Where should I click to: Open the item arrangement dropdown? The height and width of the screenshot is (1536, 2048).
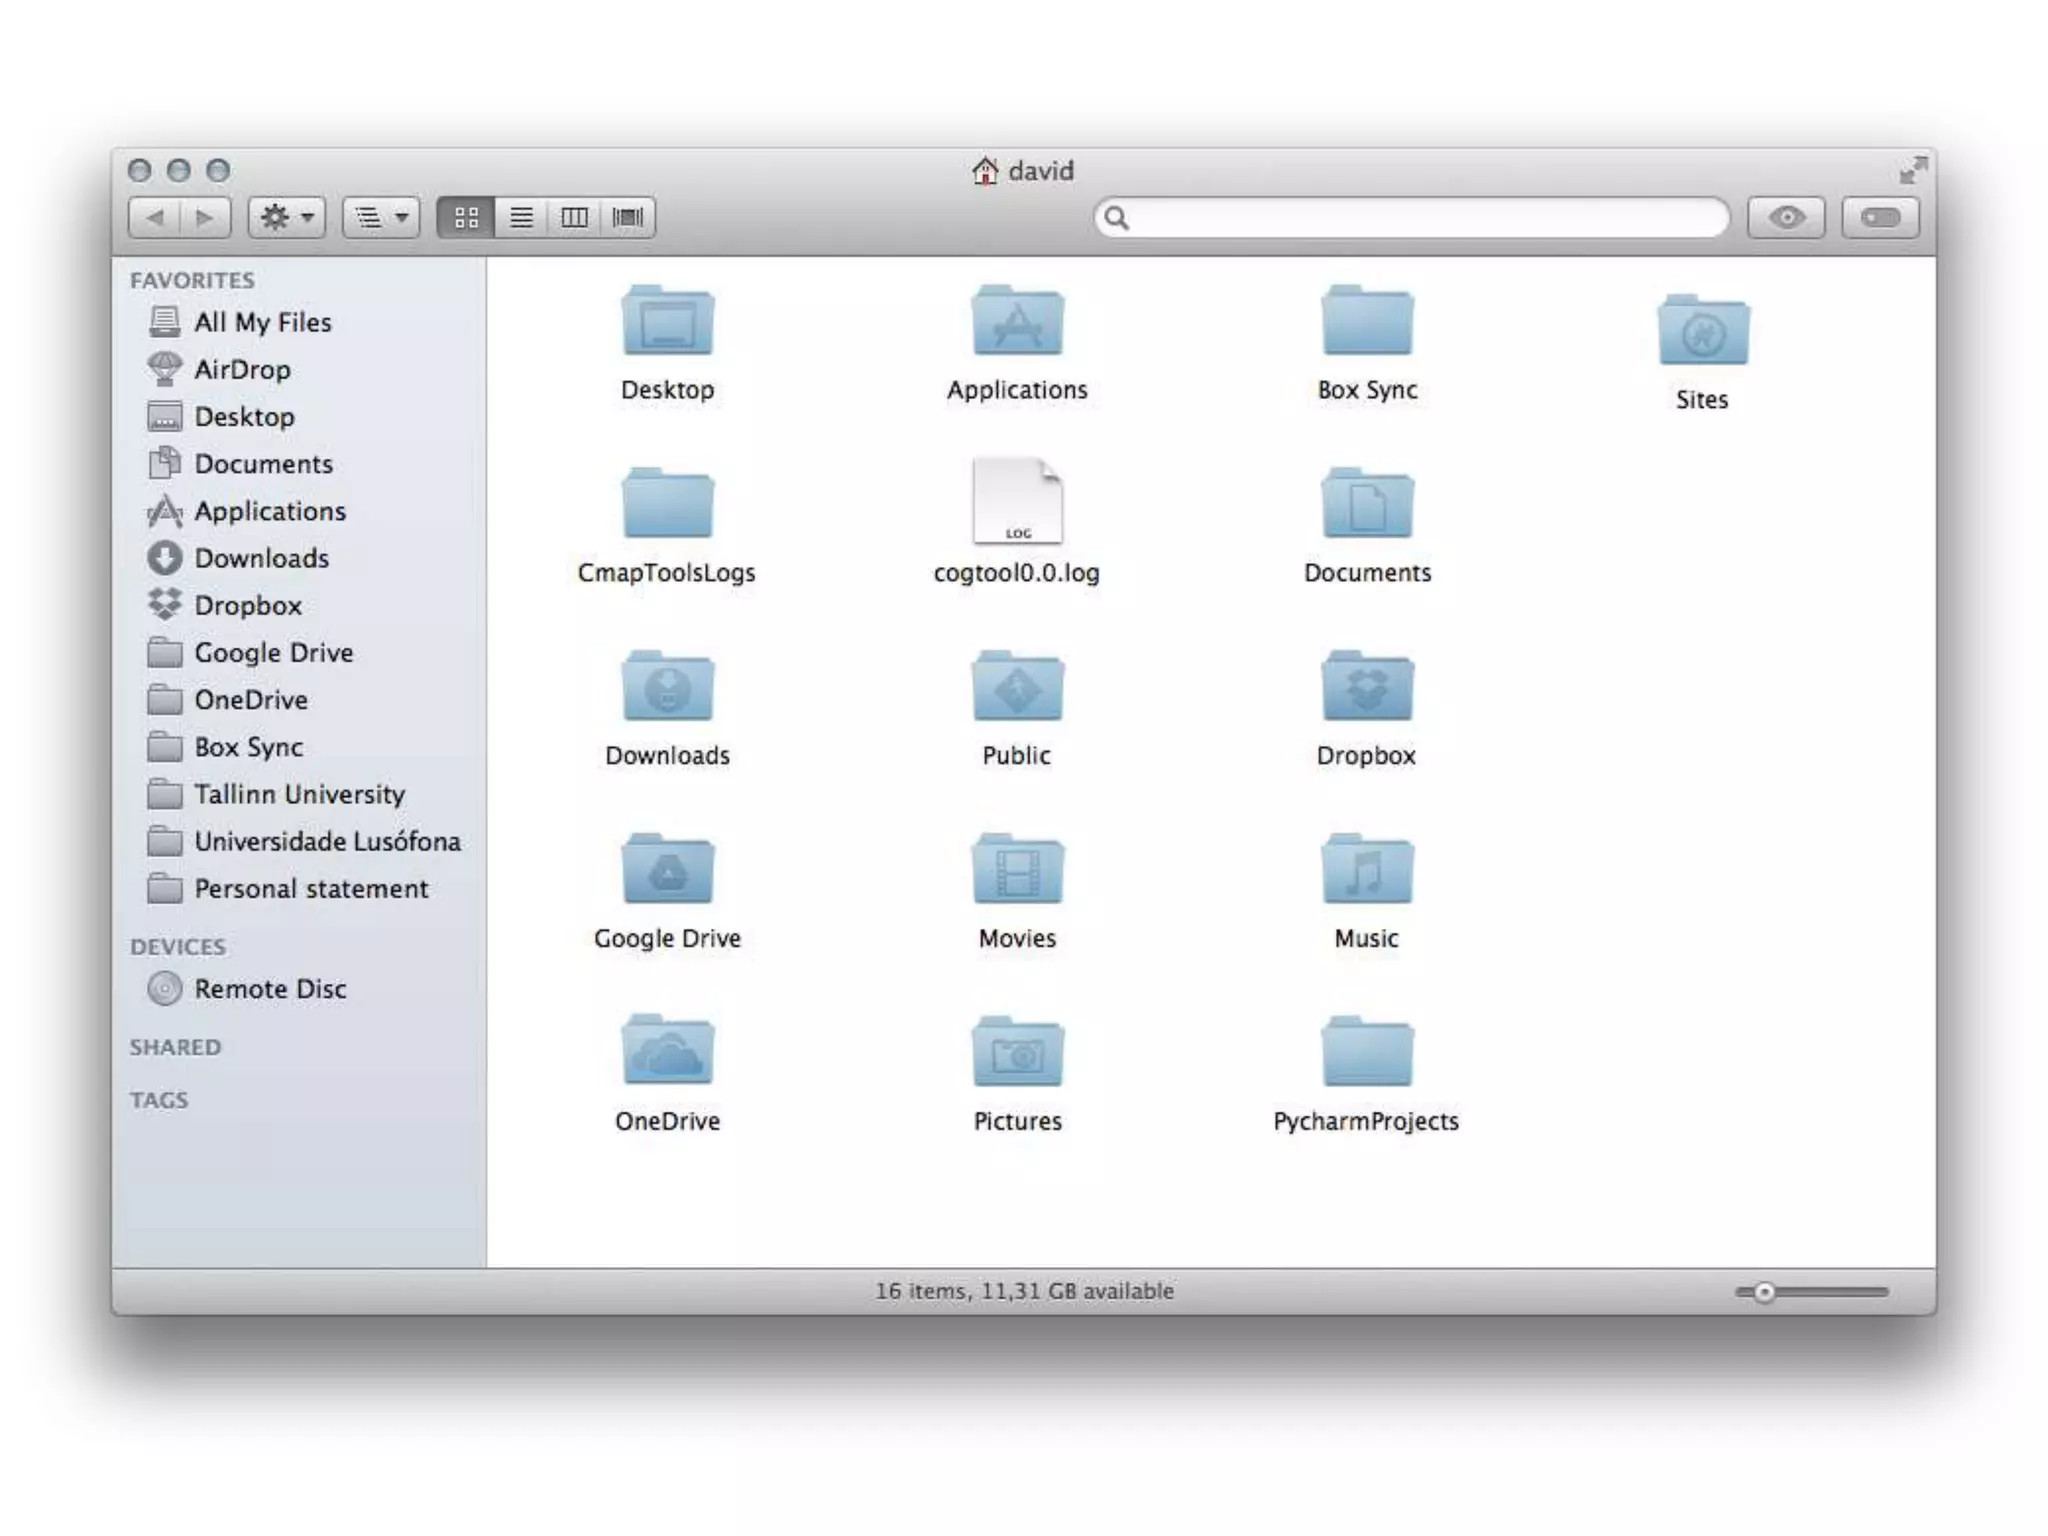380,217
